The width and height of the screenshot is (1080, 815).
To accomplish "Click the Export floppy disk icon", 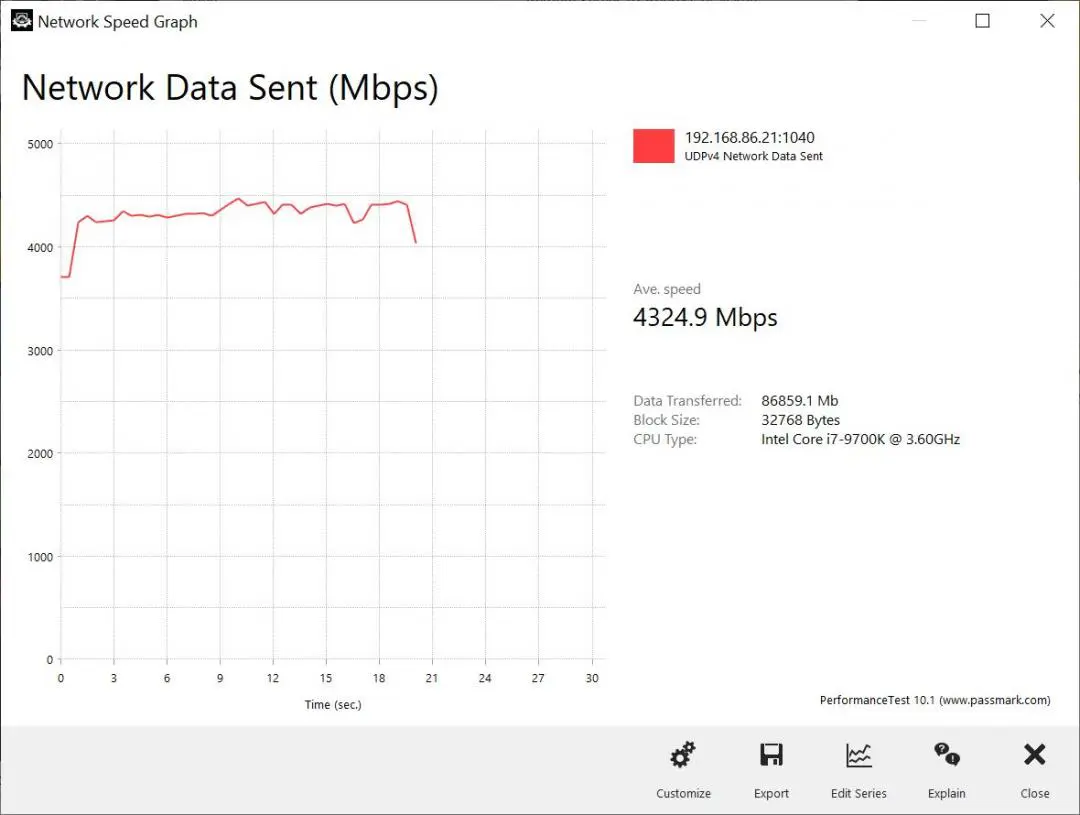I will [x=771, y=755].
